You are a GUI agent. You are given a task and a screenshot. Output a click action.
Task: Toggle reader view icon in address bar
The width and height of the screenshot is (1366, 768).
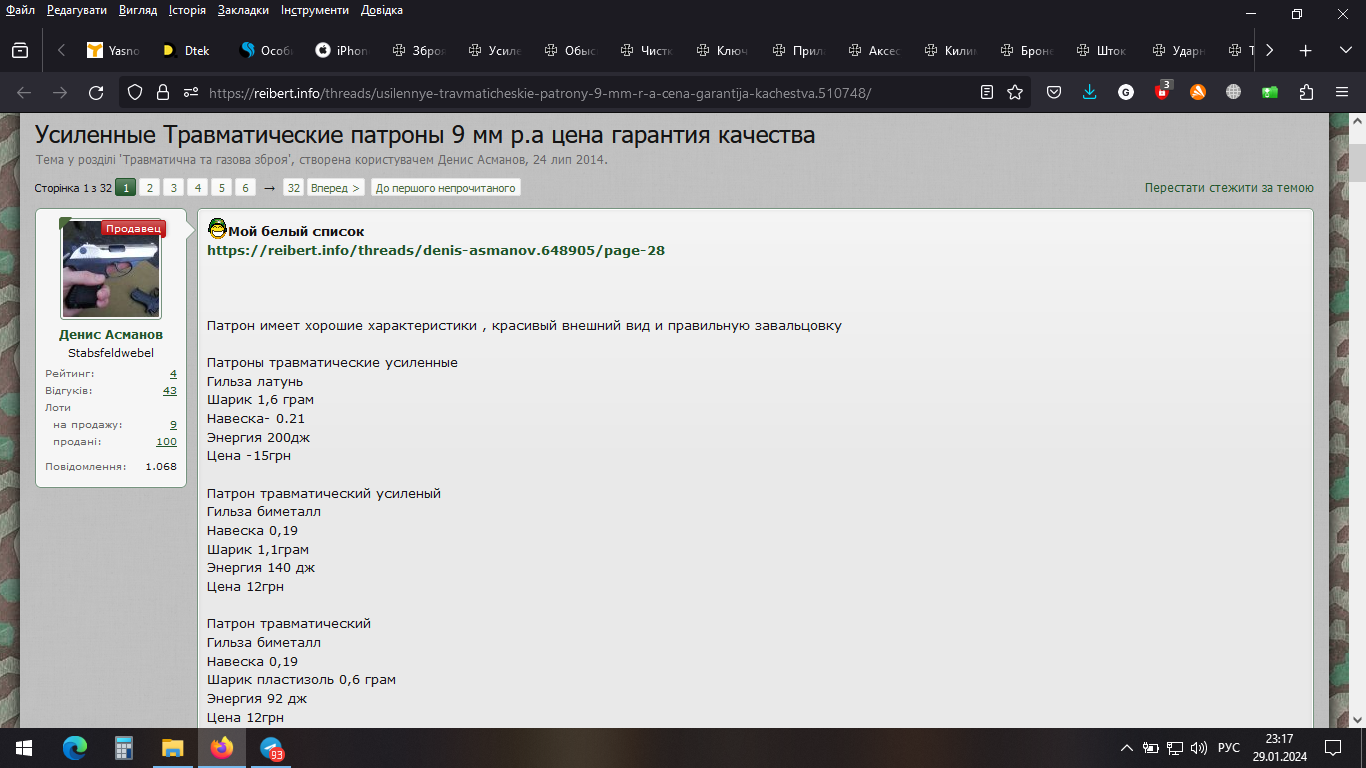point(987,93)
